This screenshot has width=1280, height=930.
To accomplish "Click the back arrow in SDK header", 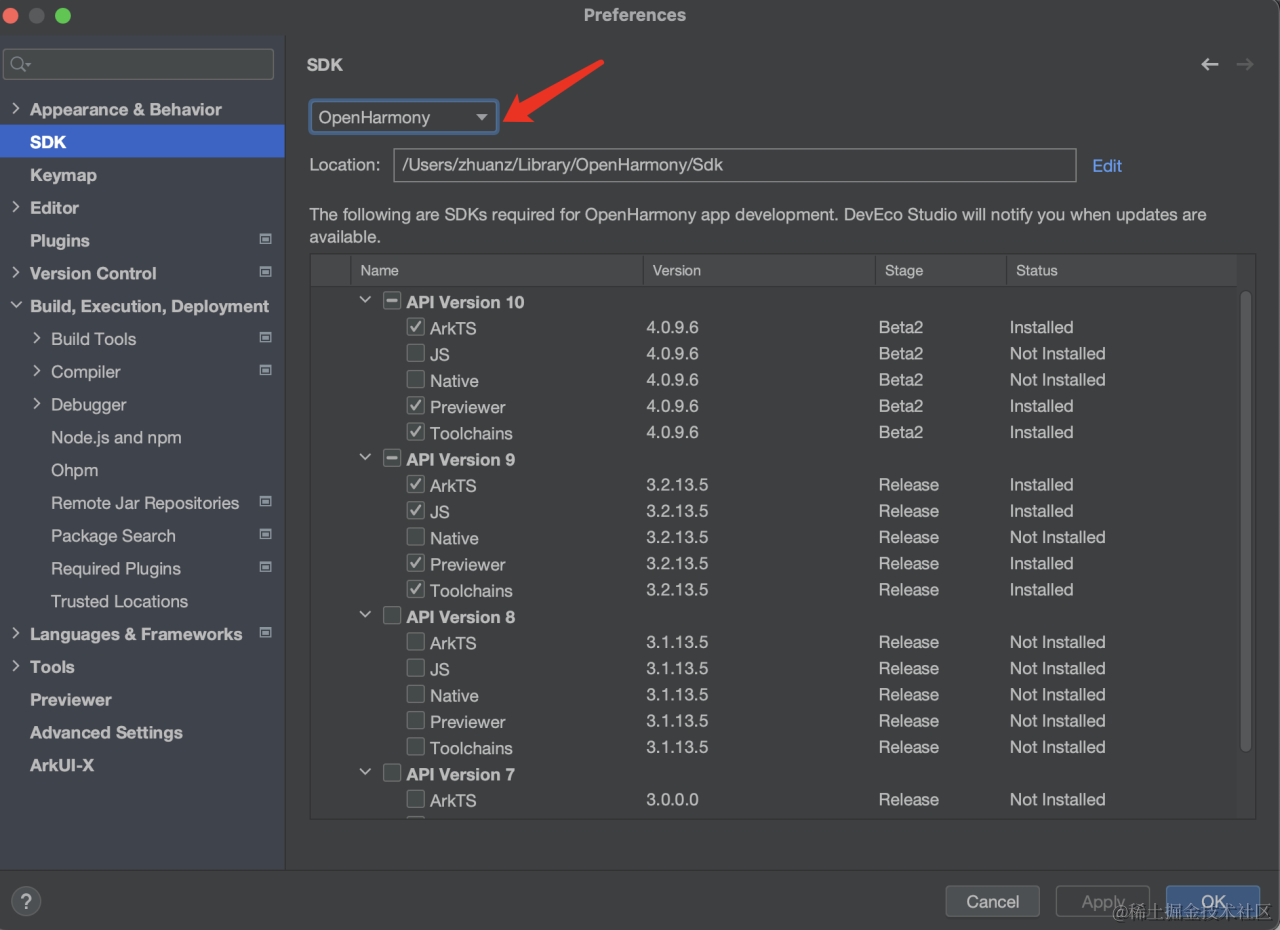I will (1210, 65).
